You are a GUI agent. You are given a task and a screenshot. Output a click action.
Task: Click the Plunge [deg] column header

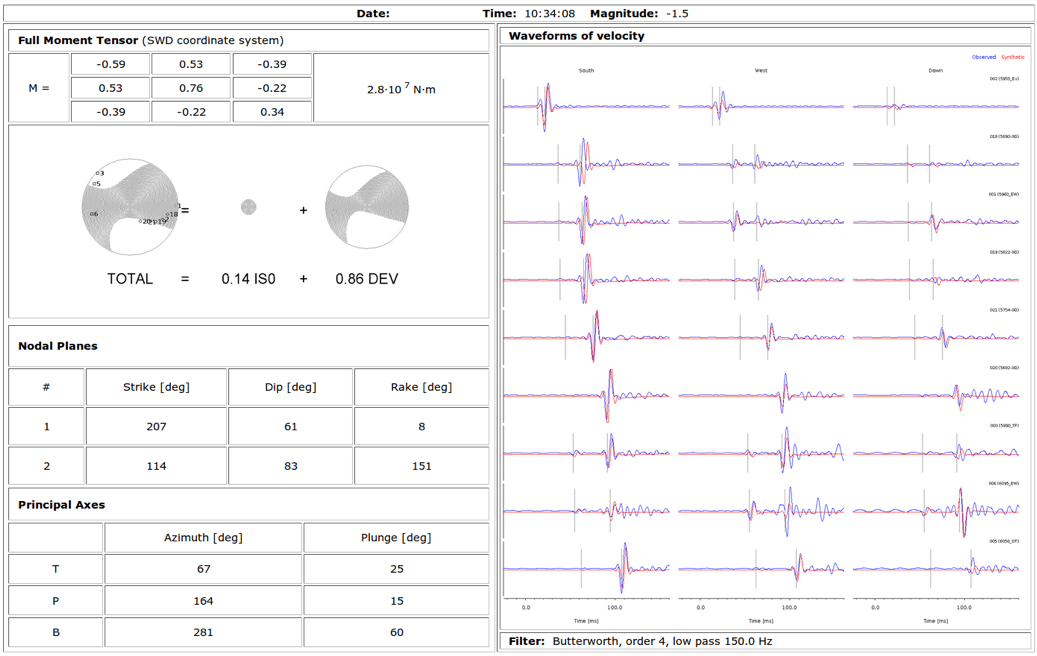[x=396, y=537]
